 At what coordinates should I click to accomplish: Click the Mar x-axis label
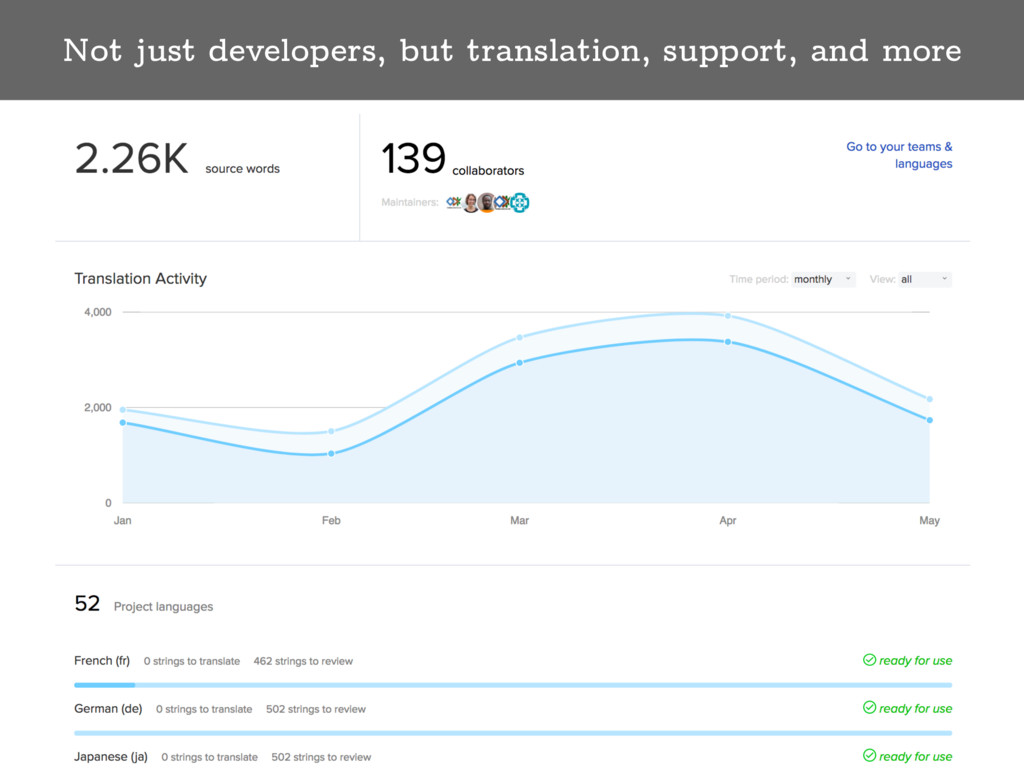pyautogui.click(x=520, y=520)
